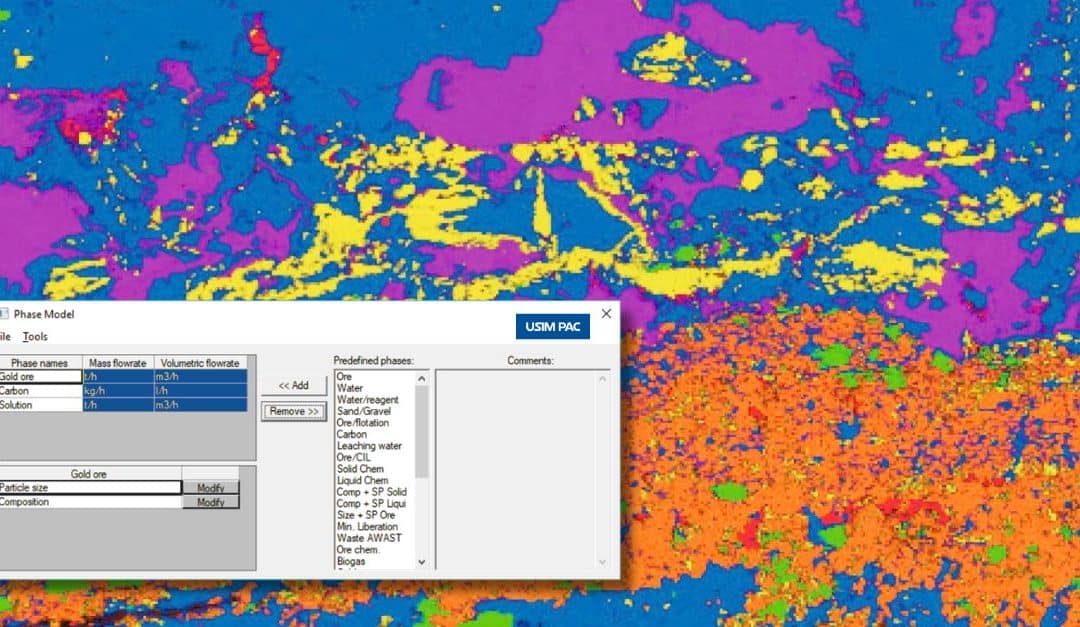Select the Particle size row
The image size is (1080, 627).
(90, 488)
